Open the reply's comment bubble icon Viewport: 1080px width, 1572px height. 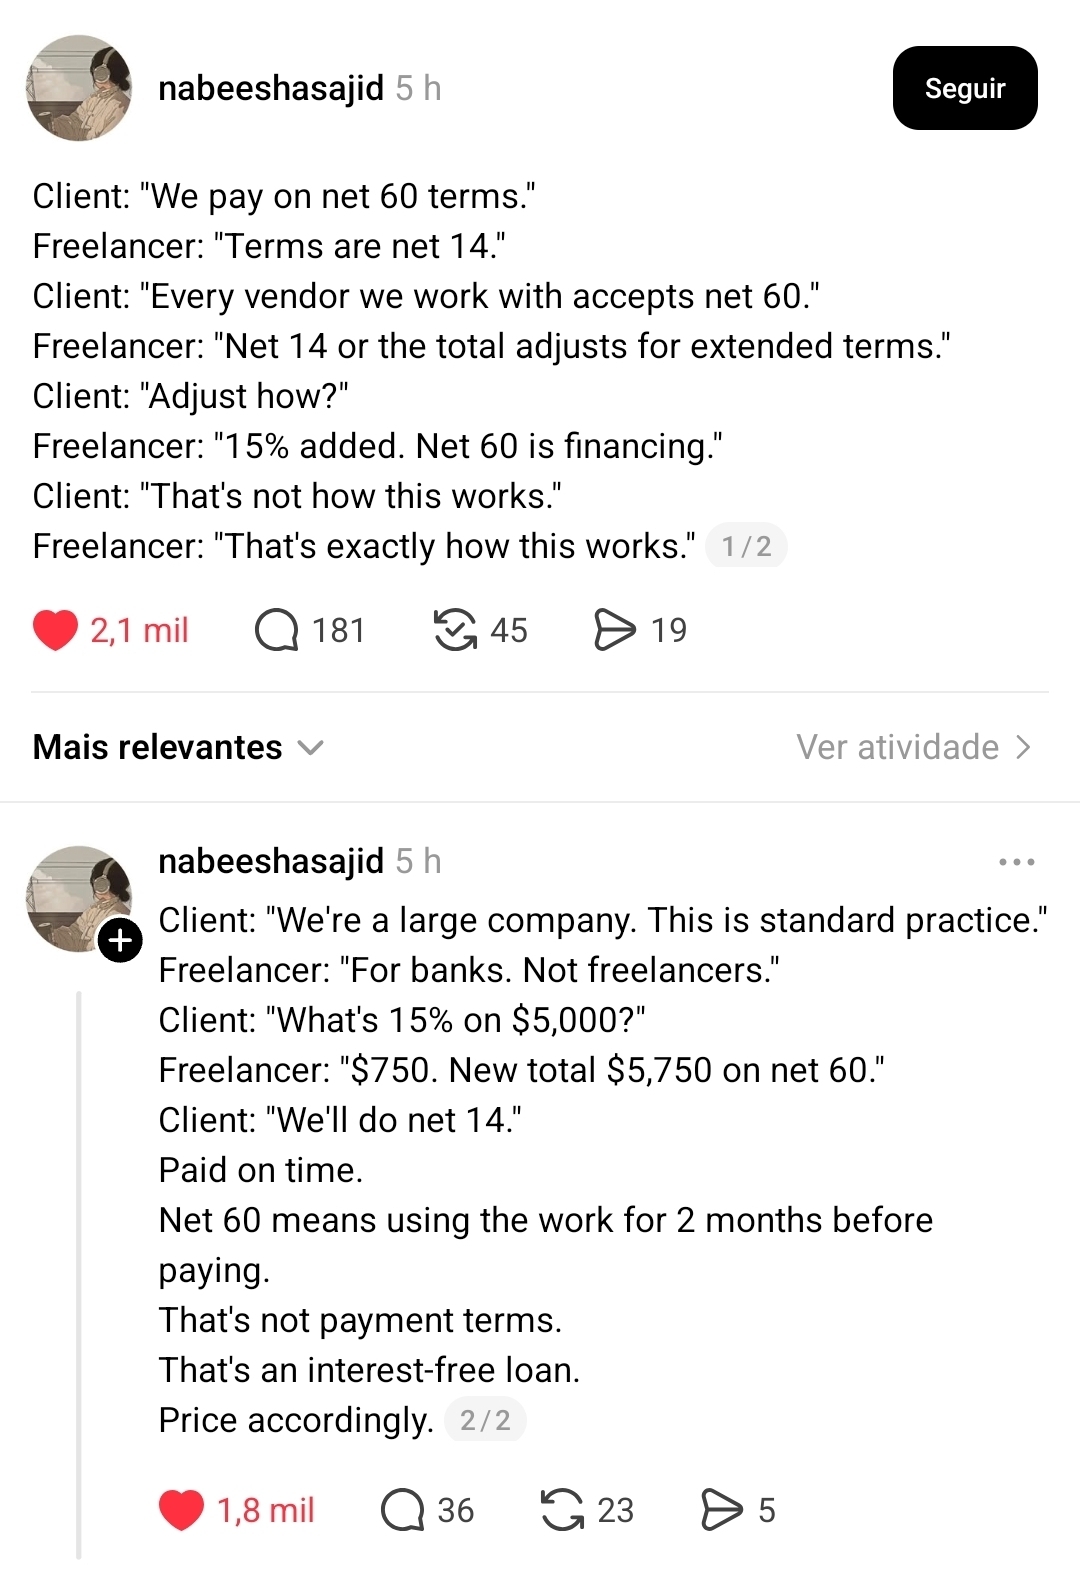(x=403, y=1510)
